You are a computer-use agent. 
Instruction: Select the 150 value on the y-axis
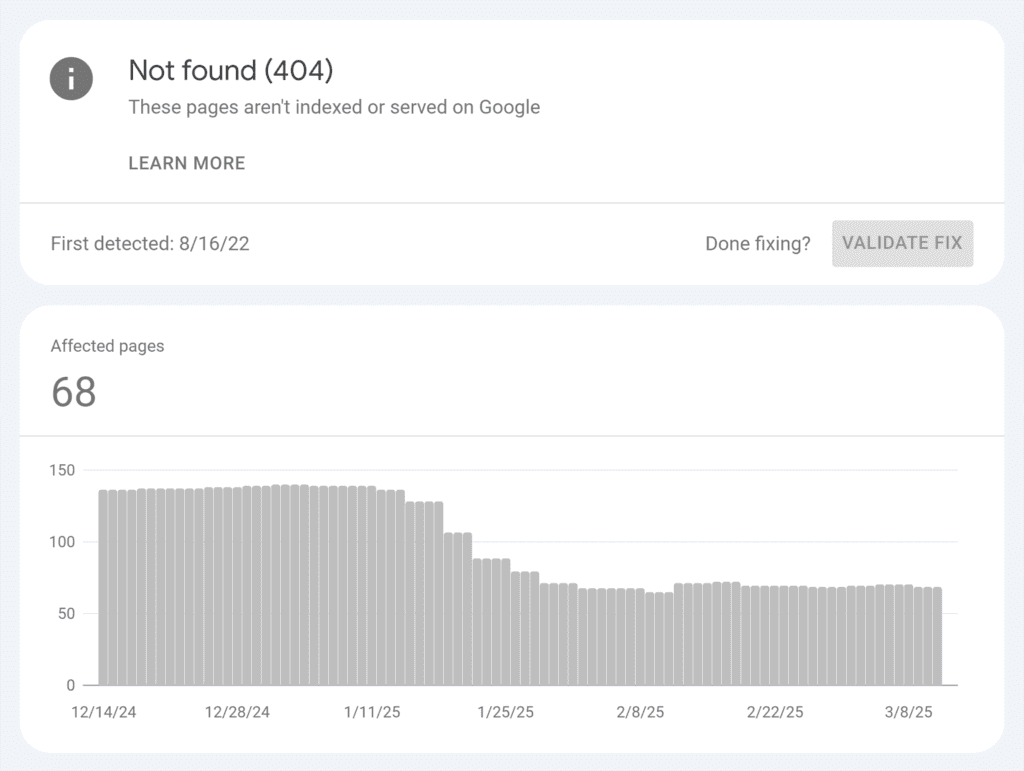61,470
